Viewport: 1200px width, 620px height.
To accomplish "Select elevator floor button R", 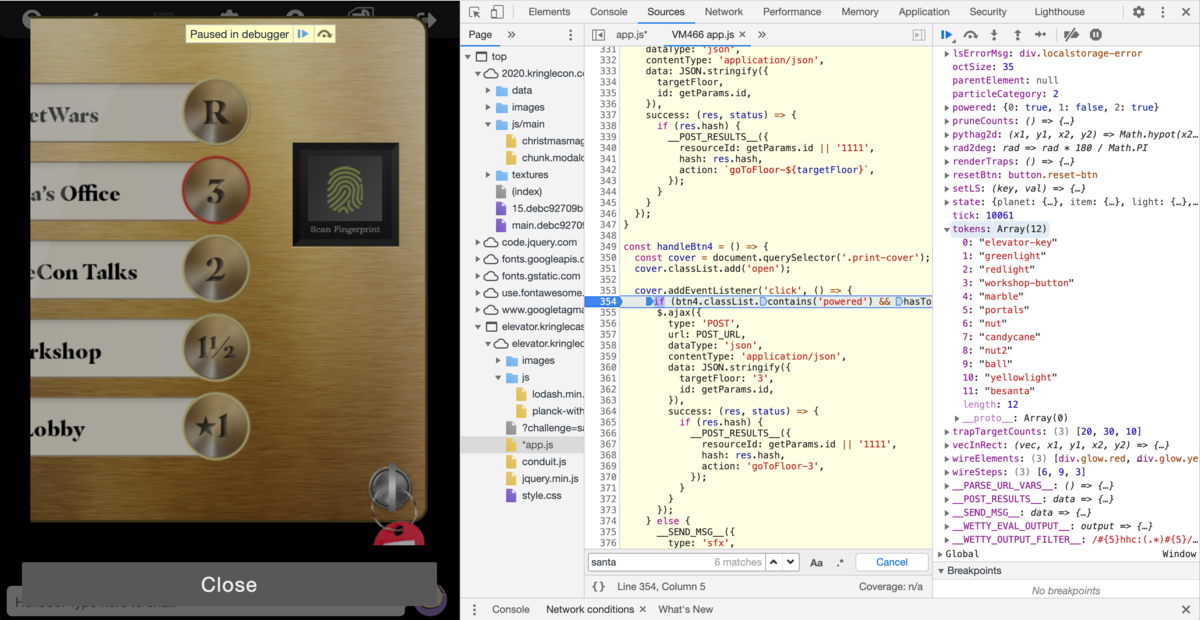I will coord(215,113).
